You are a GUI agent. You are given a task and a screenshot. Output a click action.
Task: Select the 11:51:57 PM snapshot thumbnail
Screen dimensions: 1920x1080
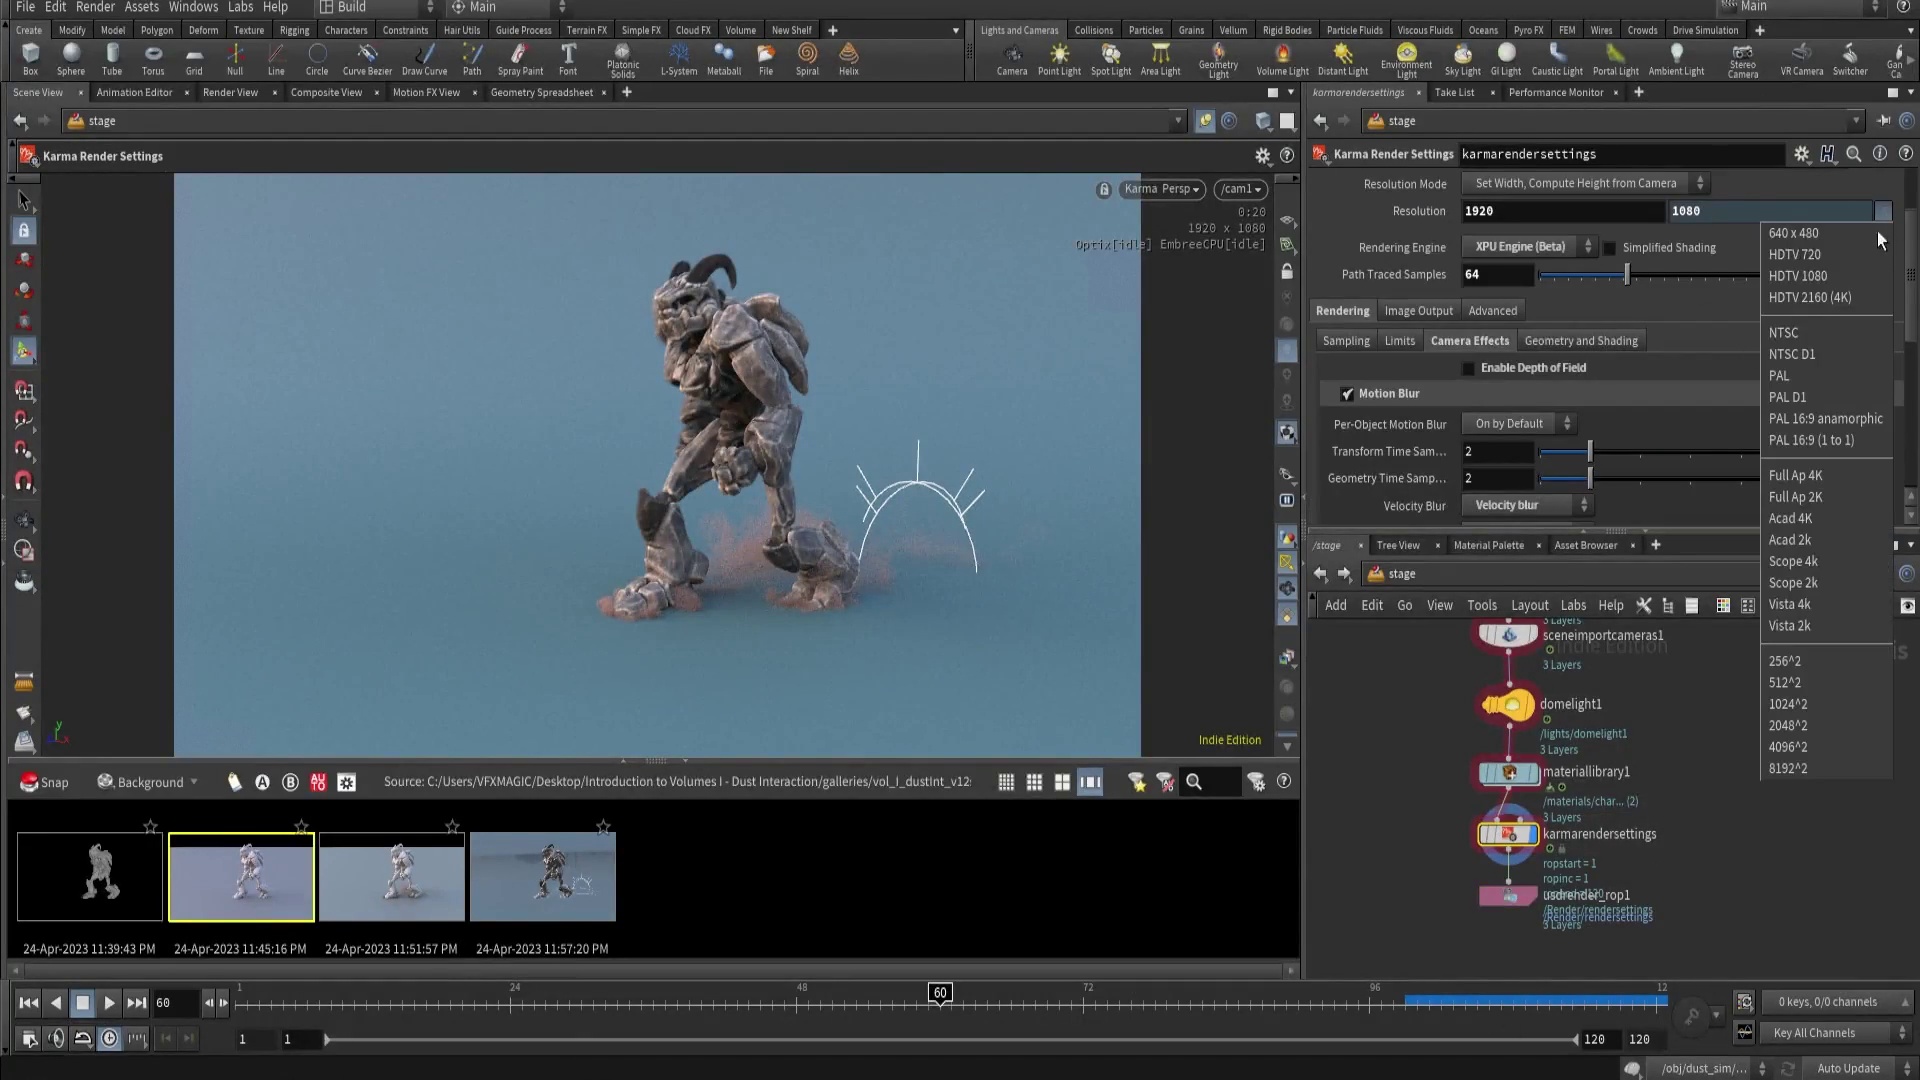pyautogui.click(x=392, y=877)
